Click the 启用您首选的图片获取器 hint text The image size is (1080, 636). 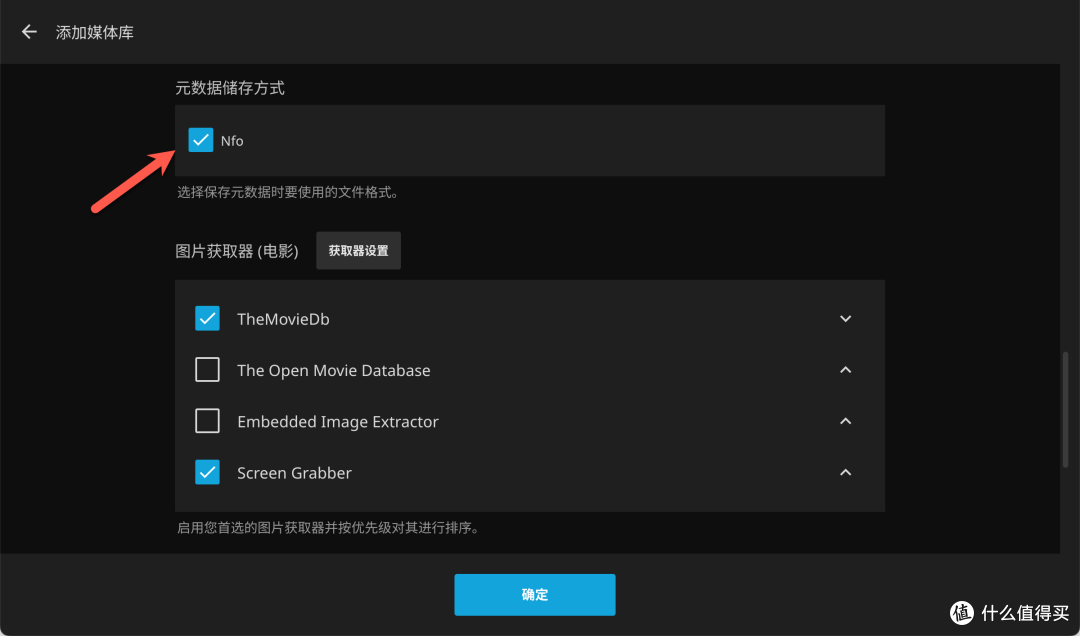pyautogui.click(x=329, y=528)
